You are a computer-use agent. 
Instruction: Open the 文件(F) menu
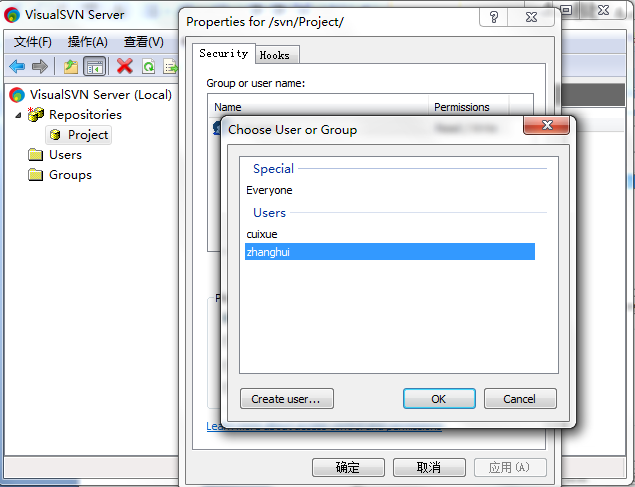[33, 42]
